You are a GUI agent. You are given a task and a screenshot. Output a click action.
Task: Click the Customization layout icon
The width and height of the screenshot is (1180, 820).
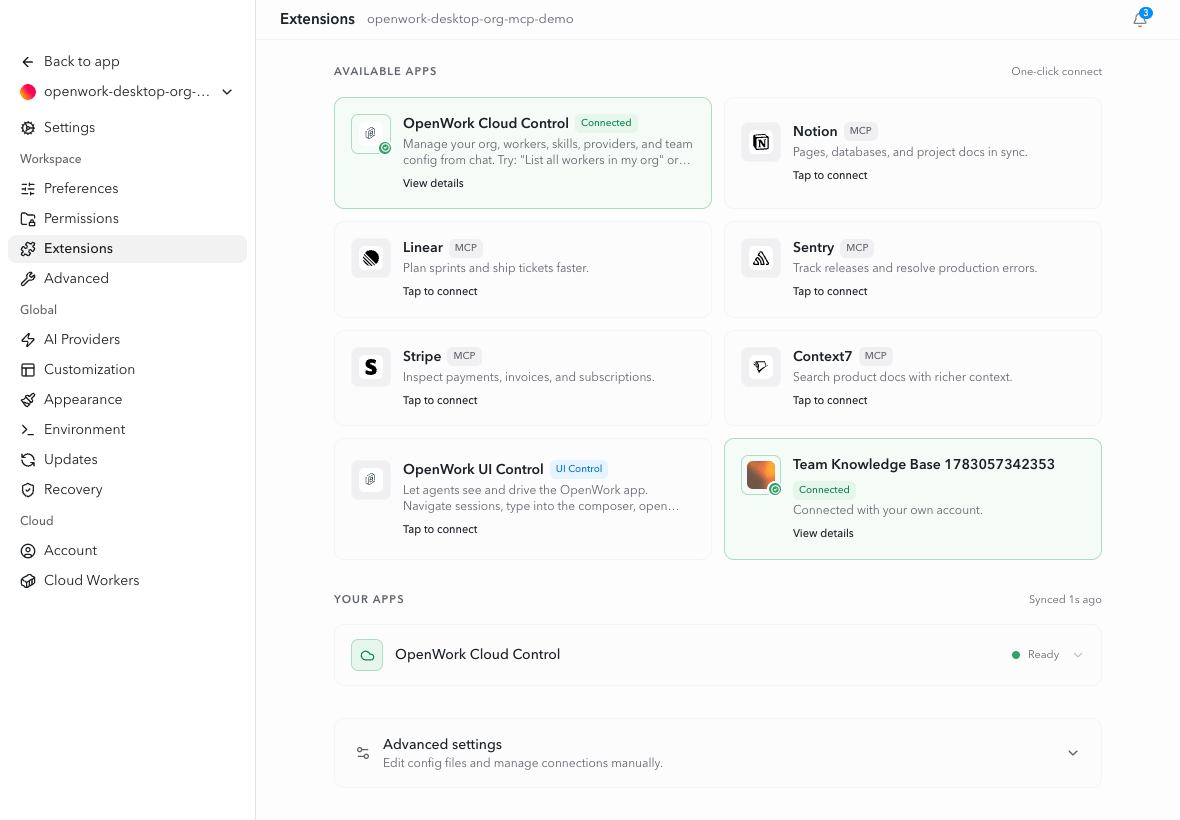(28, 370)
